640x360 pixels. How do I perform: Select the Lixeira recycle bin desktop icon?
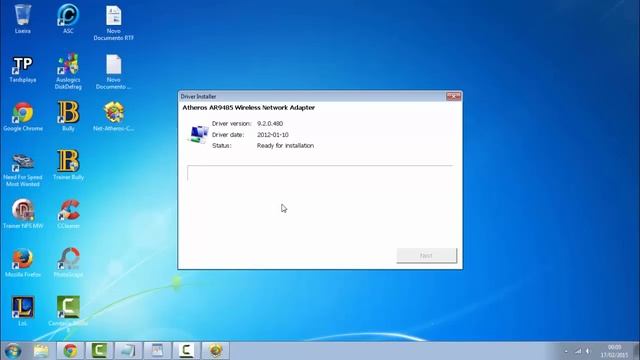pos(22,19)
